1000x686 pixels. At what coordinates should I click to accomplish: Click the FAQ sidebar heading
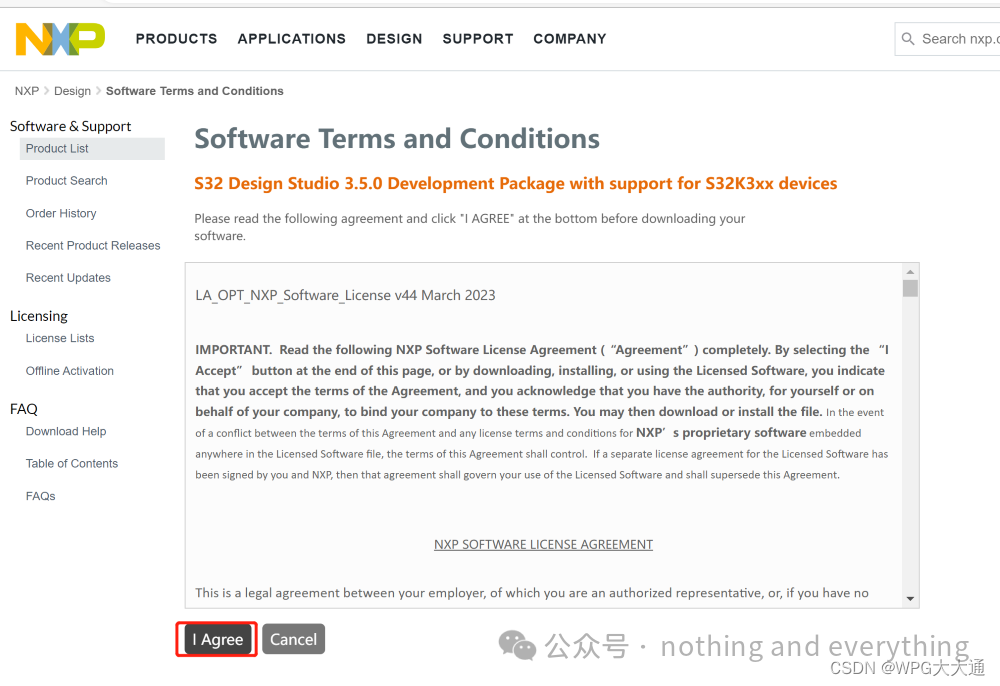point(24,409)
